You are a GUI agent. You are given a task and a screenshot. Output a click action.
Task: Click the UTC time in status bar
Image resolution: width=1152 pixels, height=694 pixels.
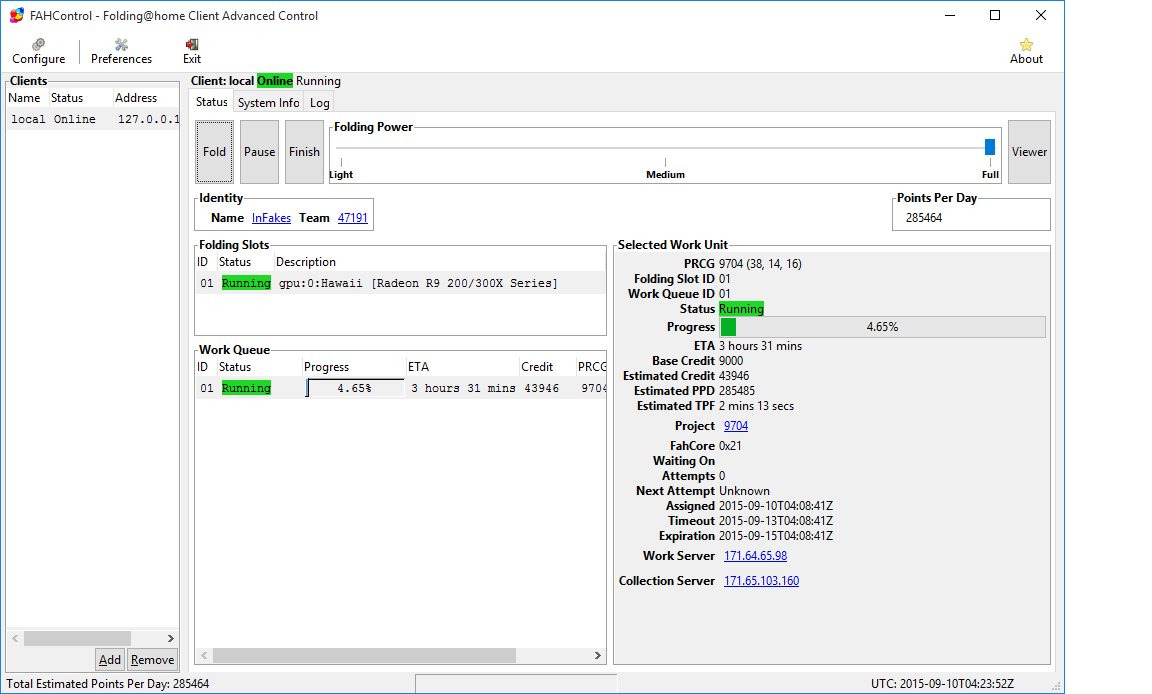943,684
